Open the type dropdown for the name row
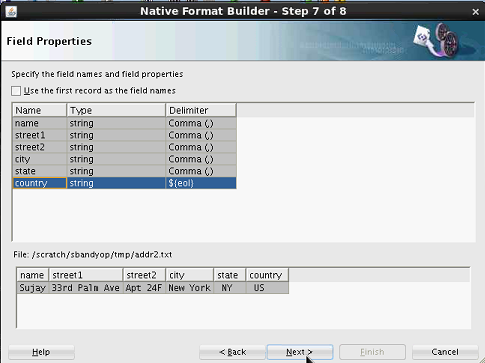This screenshot has height=363, width=485. coord(116,123)
